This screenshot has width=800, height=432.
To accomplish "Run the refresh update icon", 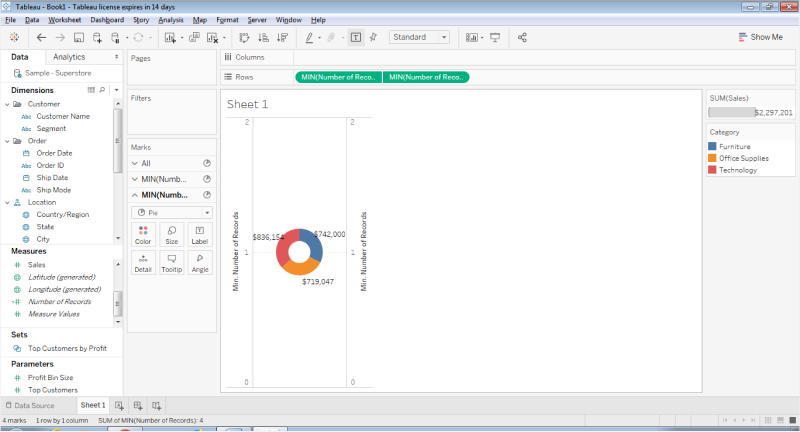I will (138, 37).
